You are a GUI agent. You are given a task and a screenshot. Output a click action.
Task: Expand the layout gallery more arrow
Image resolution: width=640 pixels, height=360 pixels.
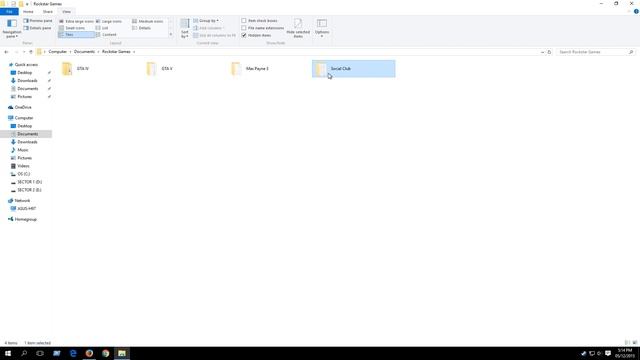[x=171, y=35]
